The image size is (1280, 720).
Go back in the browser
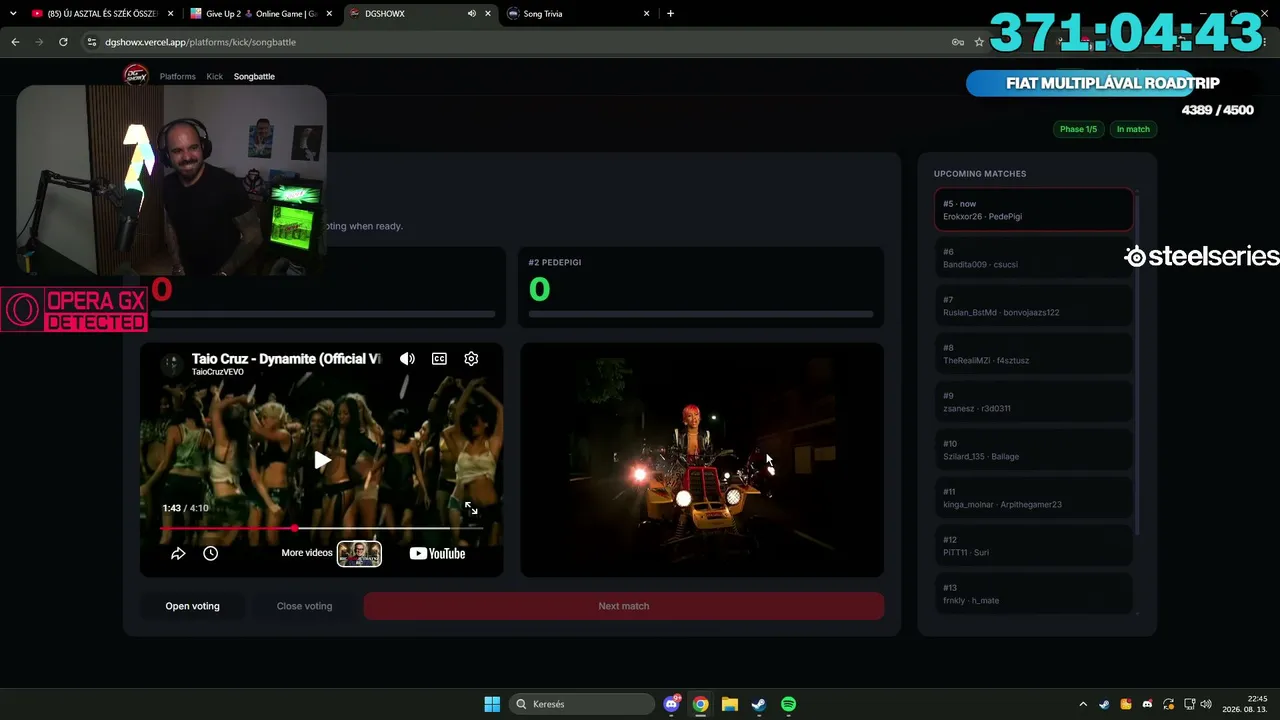(x=15, y=42)
